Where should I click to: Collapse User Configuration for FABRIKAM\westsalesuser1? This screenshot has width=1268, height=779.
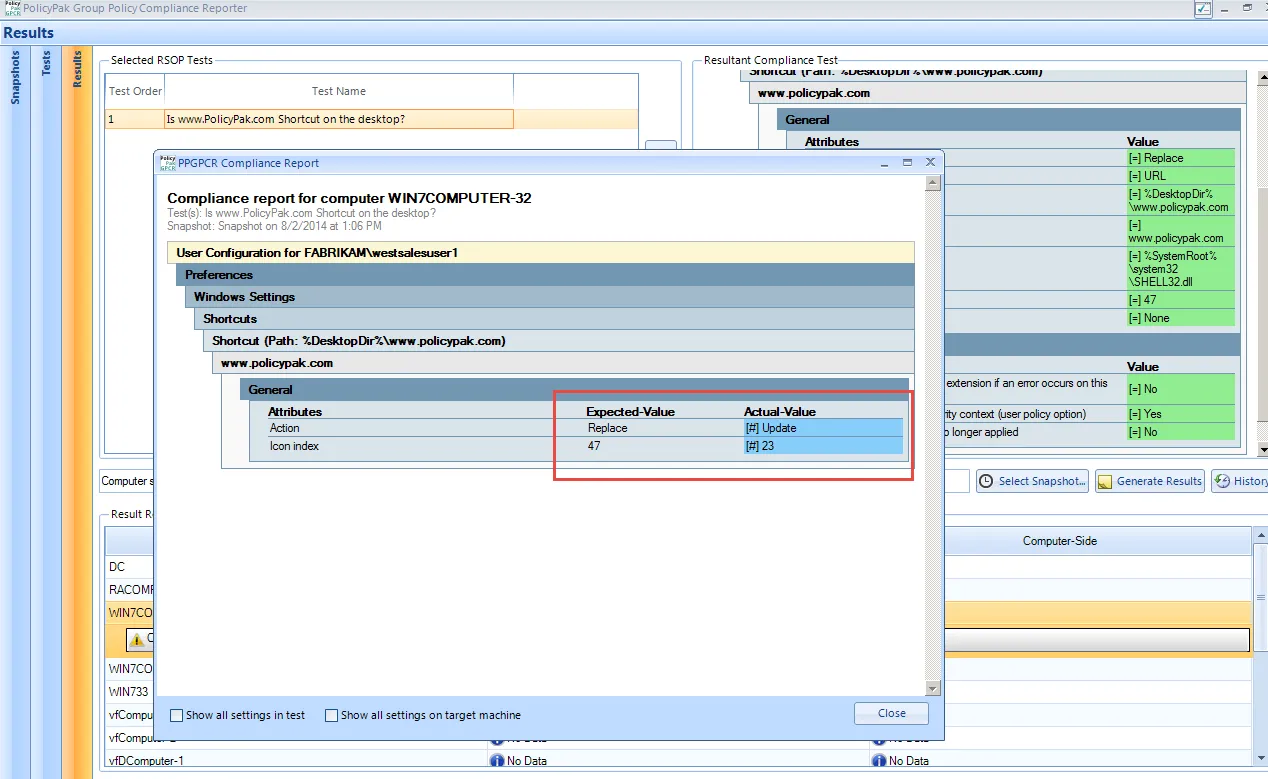point(541,253)
